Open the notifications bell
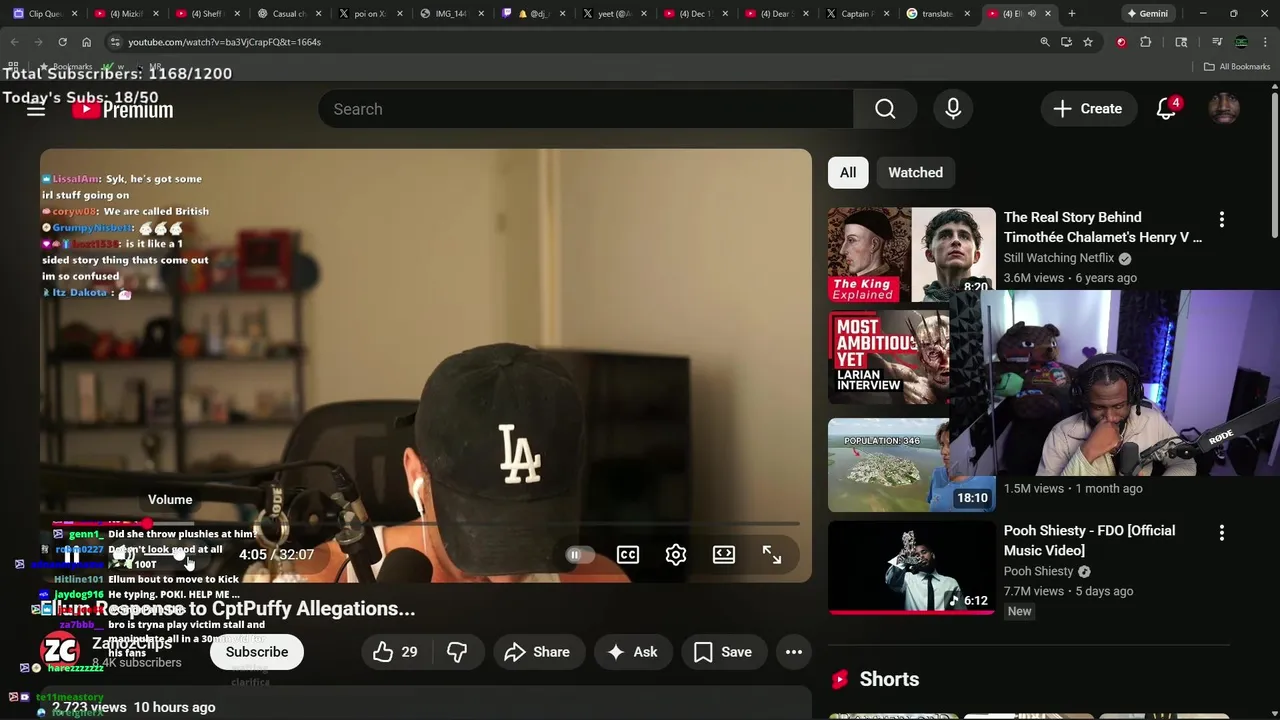The width and height of the screenshot is (1280, 720). pos(1167,109)
